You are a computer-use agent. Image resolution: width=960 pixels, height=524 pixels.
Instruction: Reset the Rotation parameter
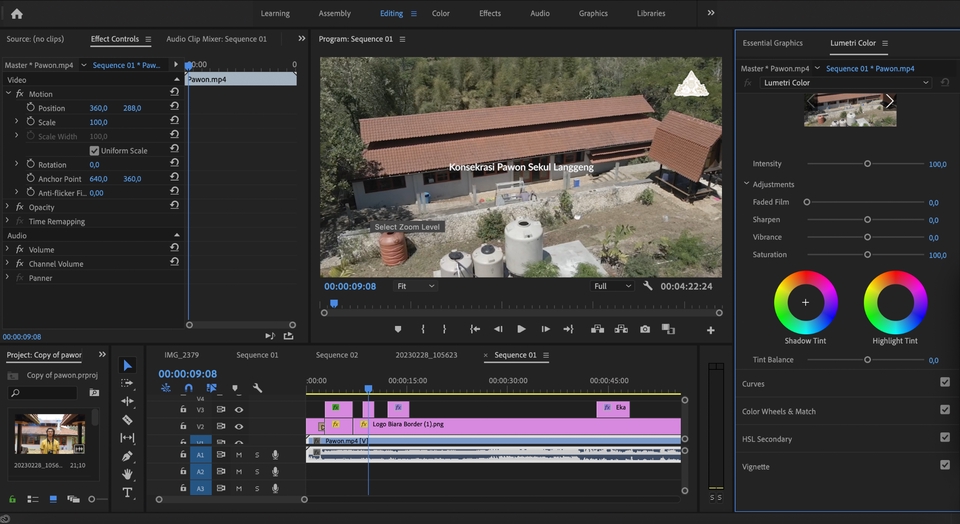click(x=174, y=164)
